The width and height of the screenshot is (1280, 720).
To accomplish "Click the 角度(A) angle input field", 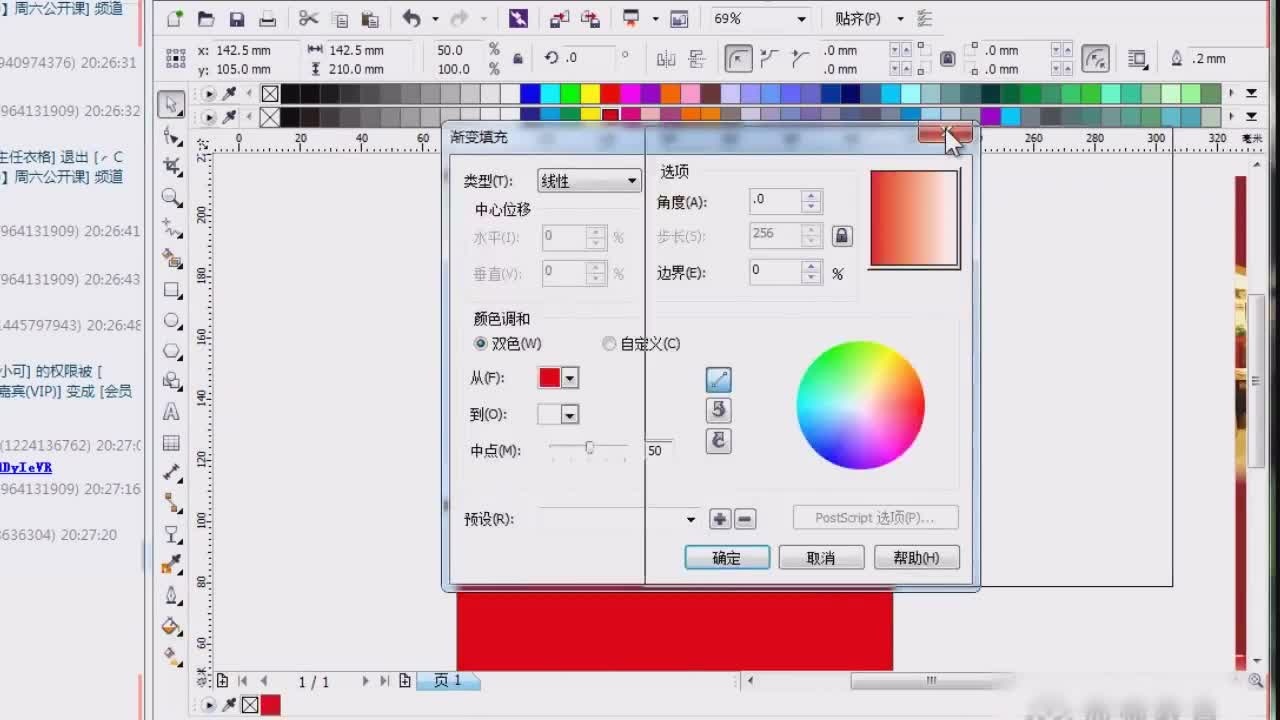I will [776, 201].
